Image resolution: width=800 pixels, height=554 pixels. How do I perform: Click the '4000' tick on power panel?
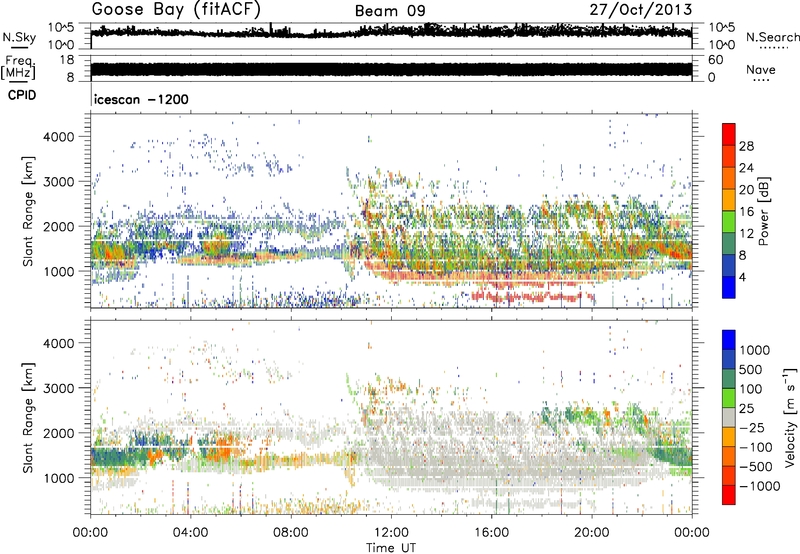point(59,137)
